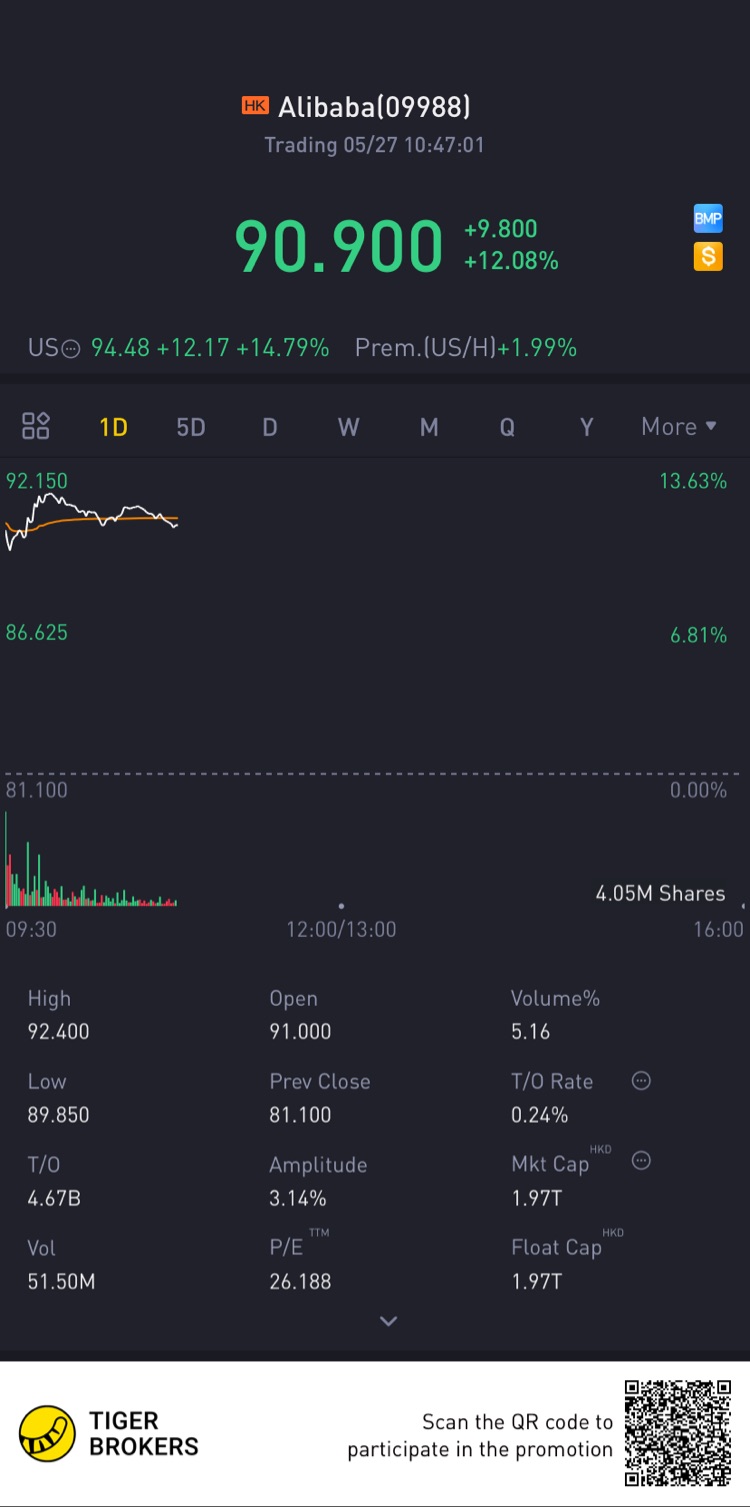Tap the info icon beside Mkt Cap
The height and width of the screenshot is (1507, 750).
point(642,1160)
